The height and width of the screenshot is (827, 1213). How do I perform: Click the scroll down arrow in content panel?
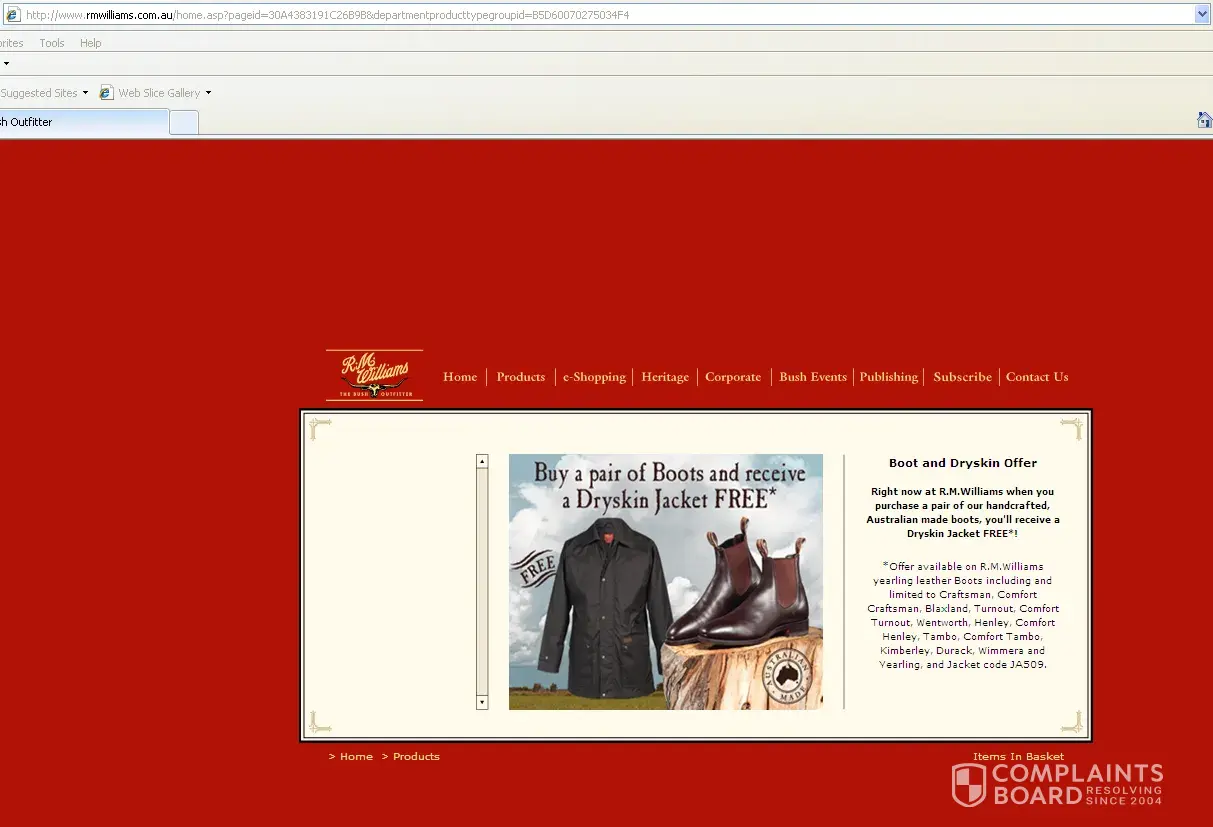pyautogui.click(x=482, y=702)
